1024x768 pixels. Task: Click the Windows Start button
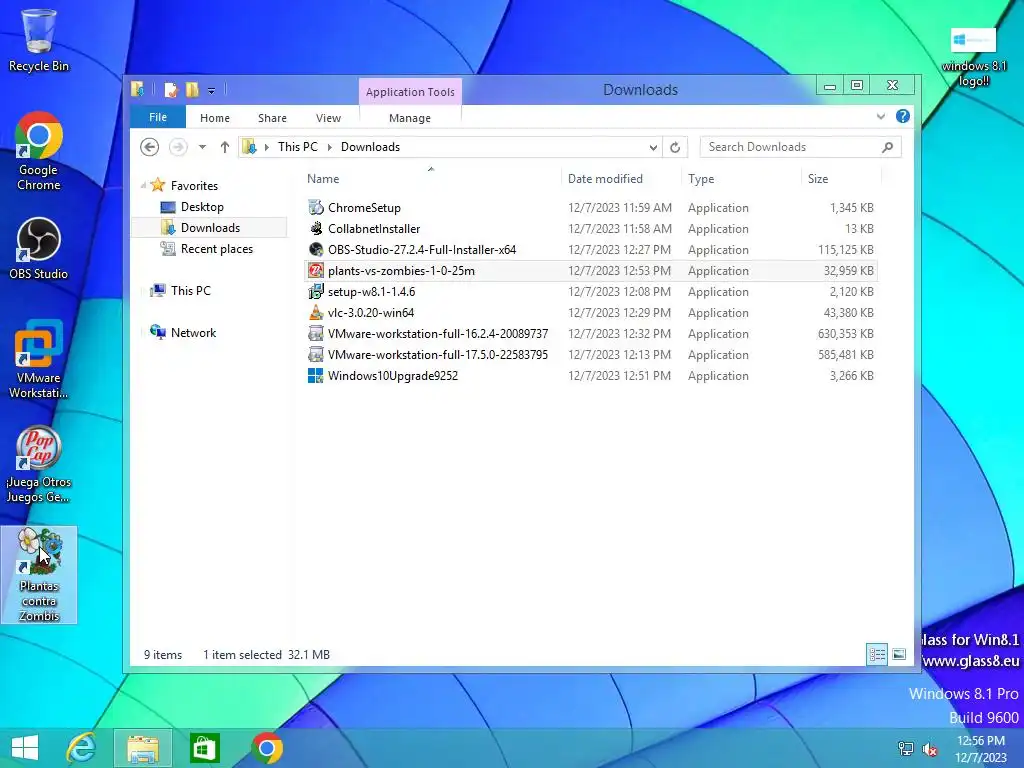pyautogui.click(x=25, y=748)
